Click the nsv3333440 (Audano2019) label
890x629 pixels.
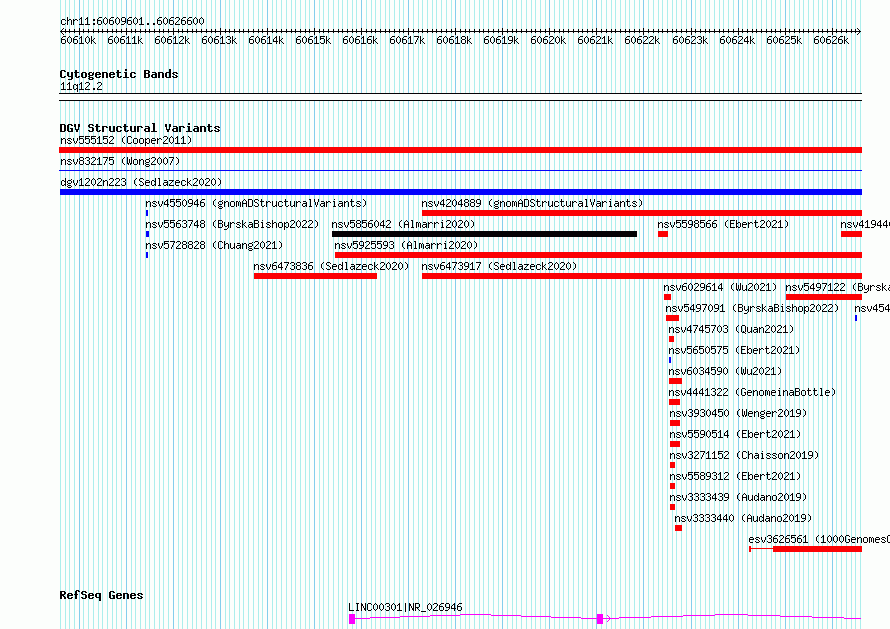click(743, 518)
